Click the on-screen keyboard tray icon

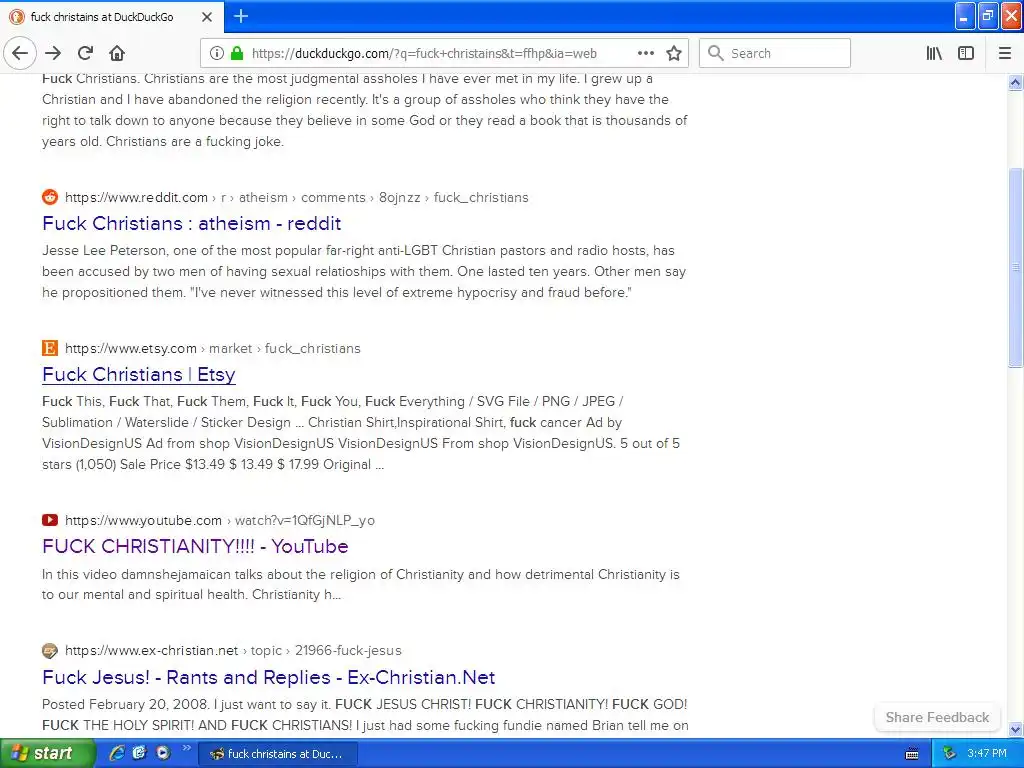pos(912,754)
